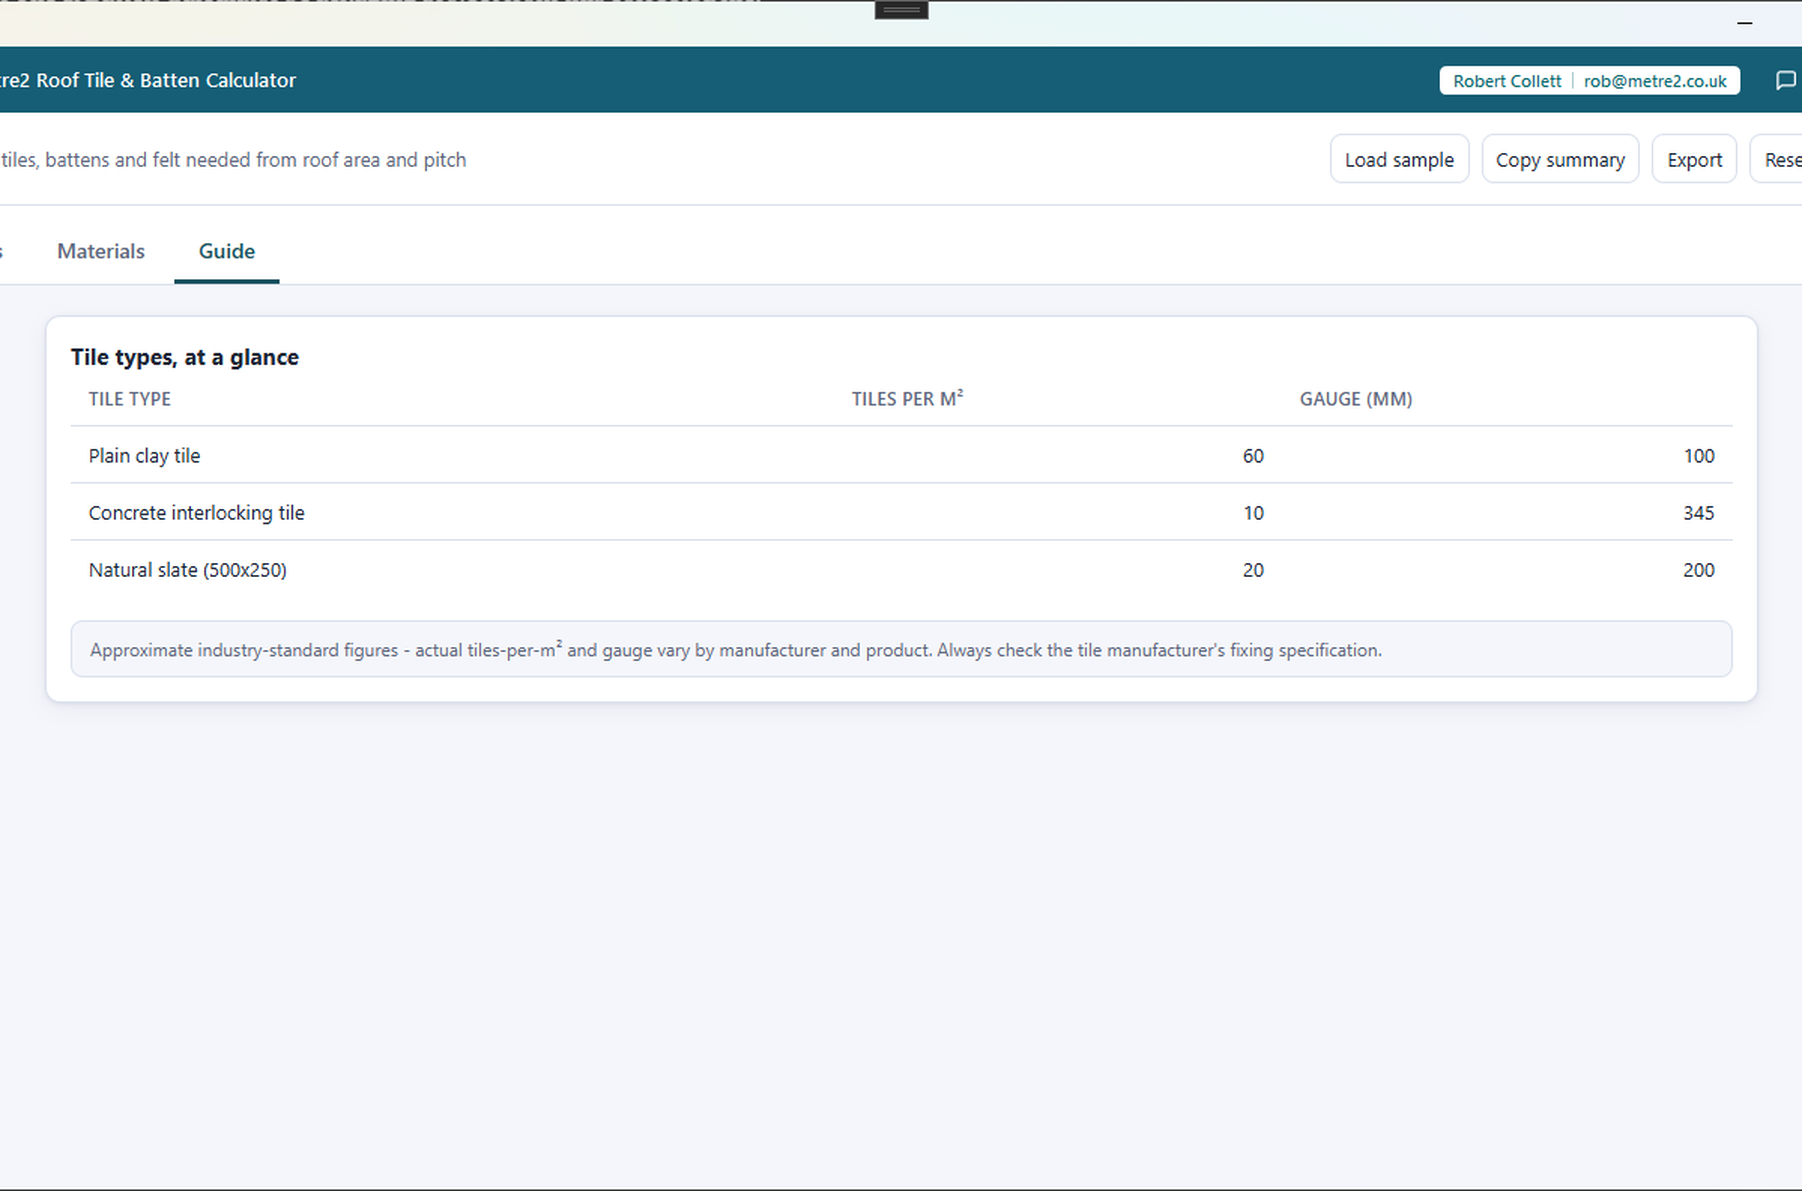This screenshot has width=1802, height=1191.
Task: Select the Guide tab
Action: (x=227, y=251)
